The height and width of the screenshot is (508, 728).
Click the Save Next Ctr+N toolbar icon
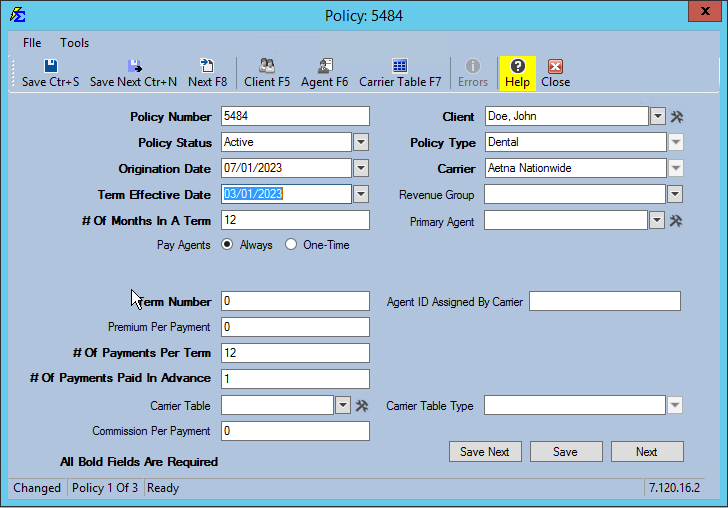point(135,66)
